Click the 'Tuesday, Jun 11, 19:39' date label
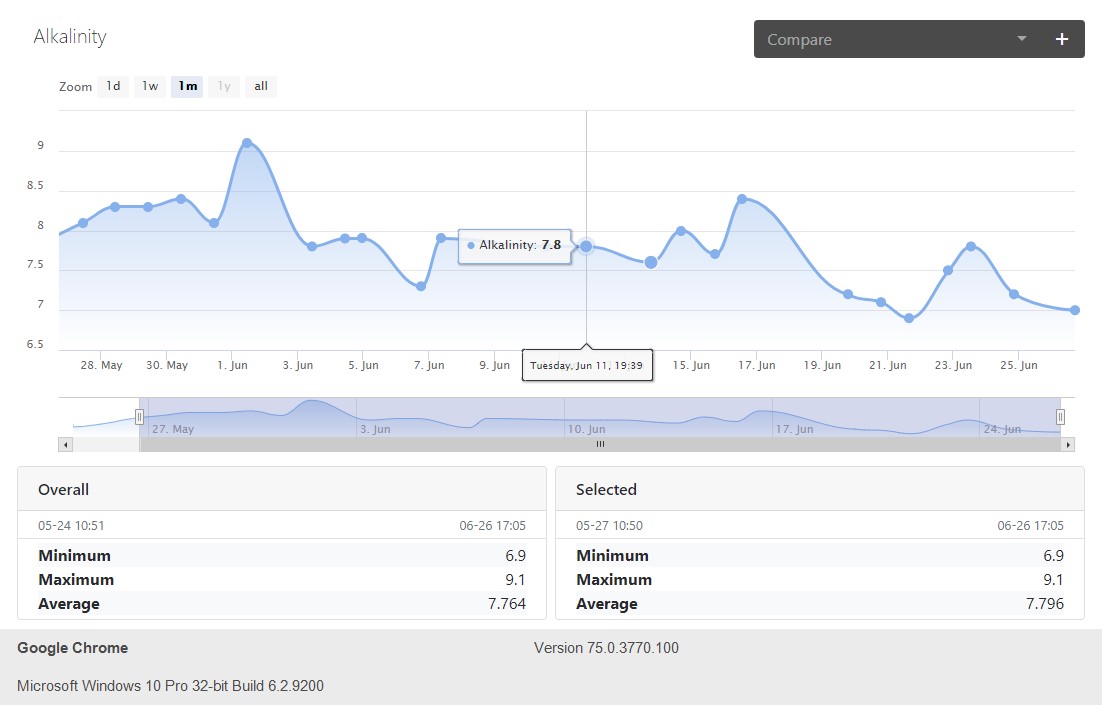Image resolution: width=1102 pixels, height=705 pixels. pos(587,366)
